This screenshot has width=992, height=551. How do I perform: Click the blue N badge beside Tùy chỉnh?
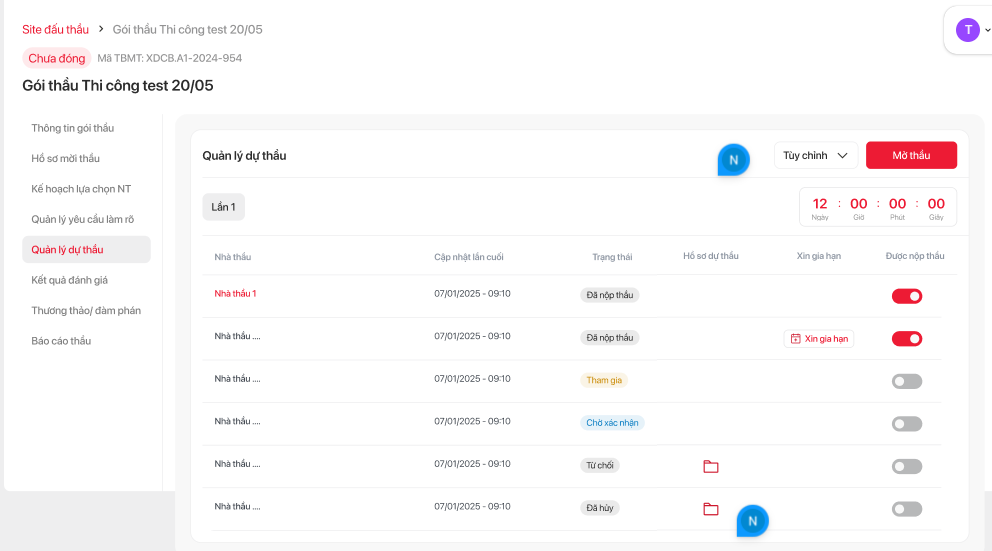click(x=733, y=160)
